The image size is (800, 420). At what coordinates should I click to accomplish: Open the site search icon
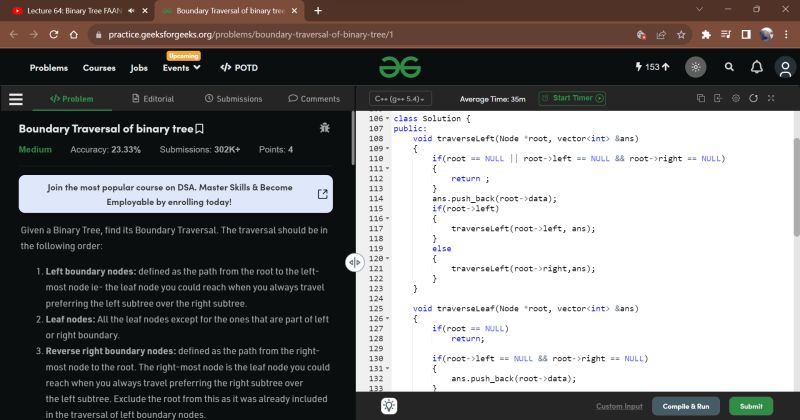(x=729, y=67)
